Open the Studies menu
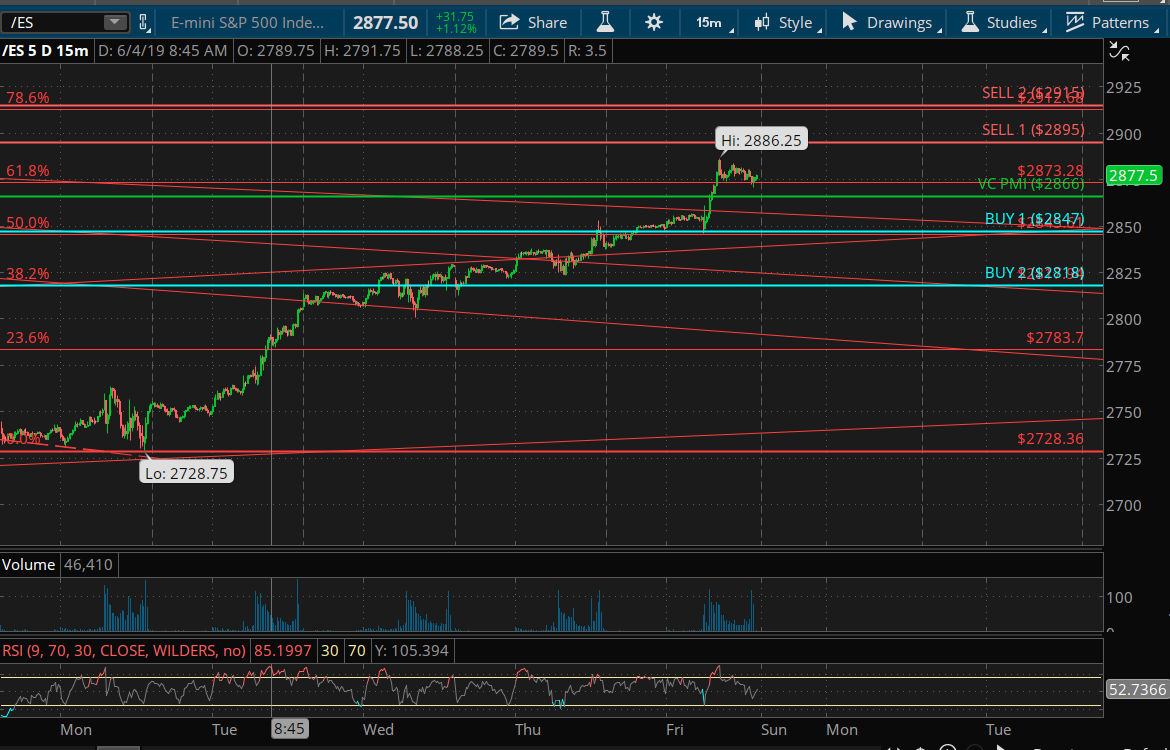Screen dimensions: 1170x750 coord(1002,22)
